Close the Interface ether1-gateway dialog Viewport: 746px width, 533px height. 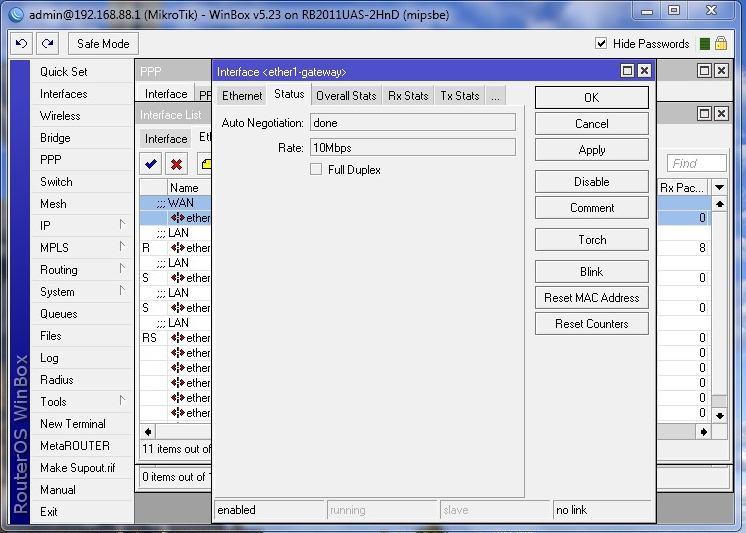644,71
